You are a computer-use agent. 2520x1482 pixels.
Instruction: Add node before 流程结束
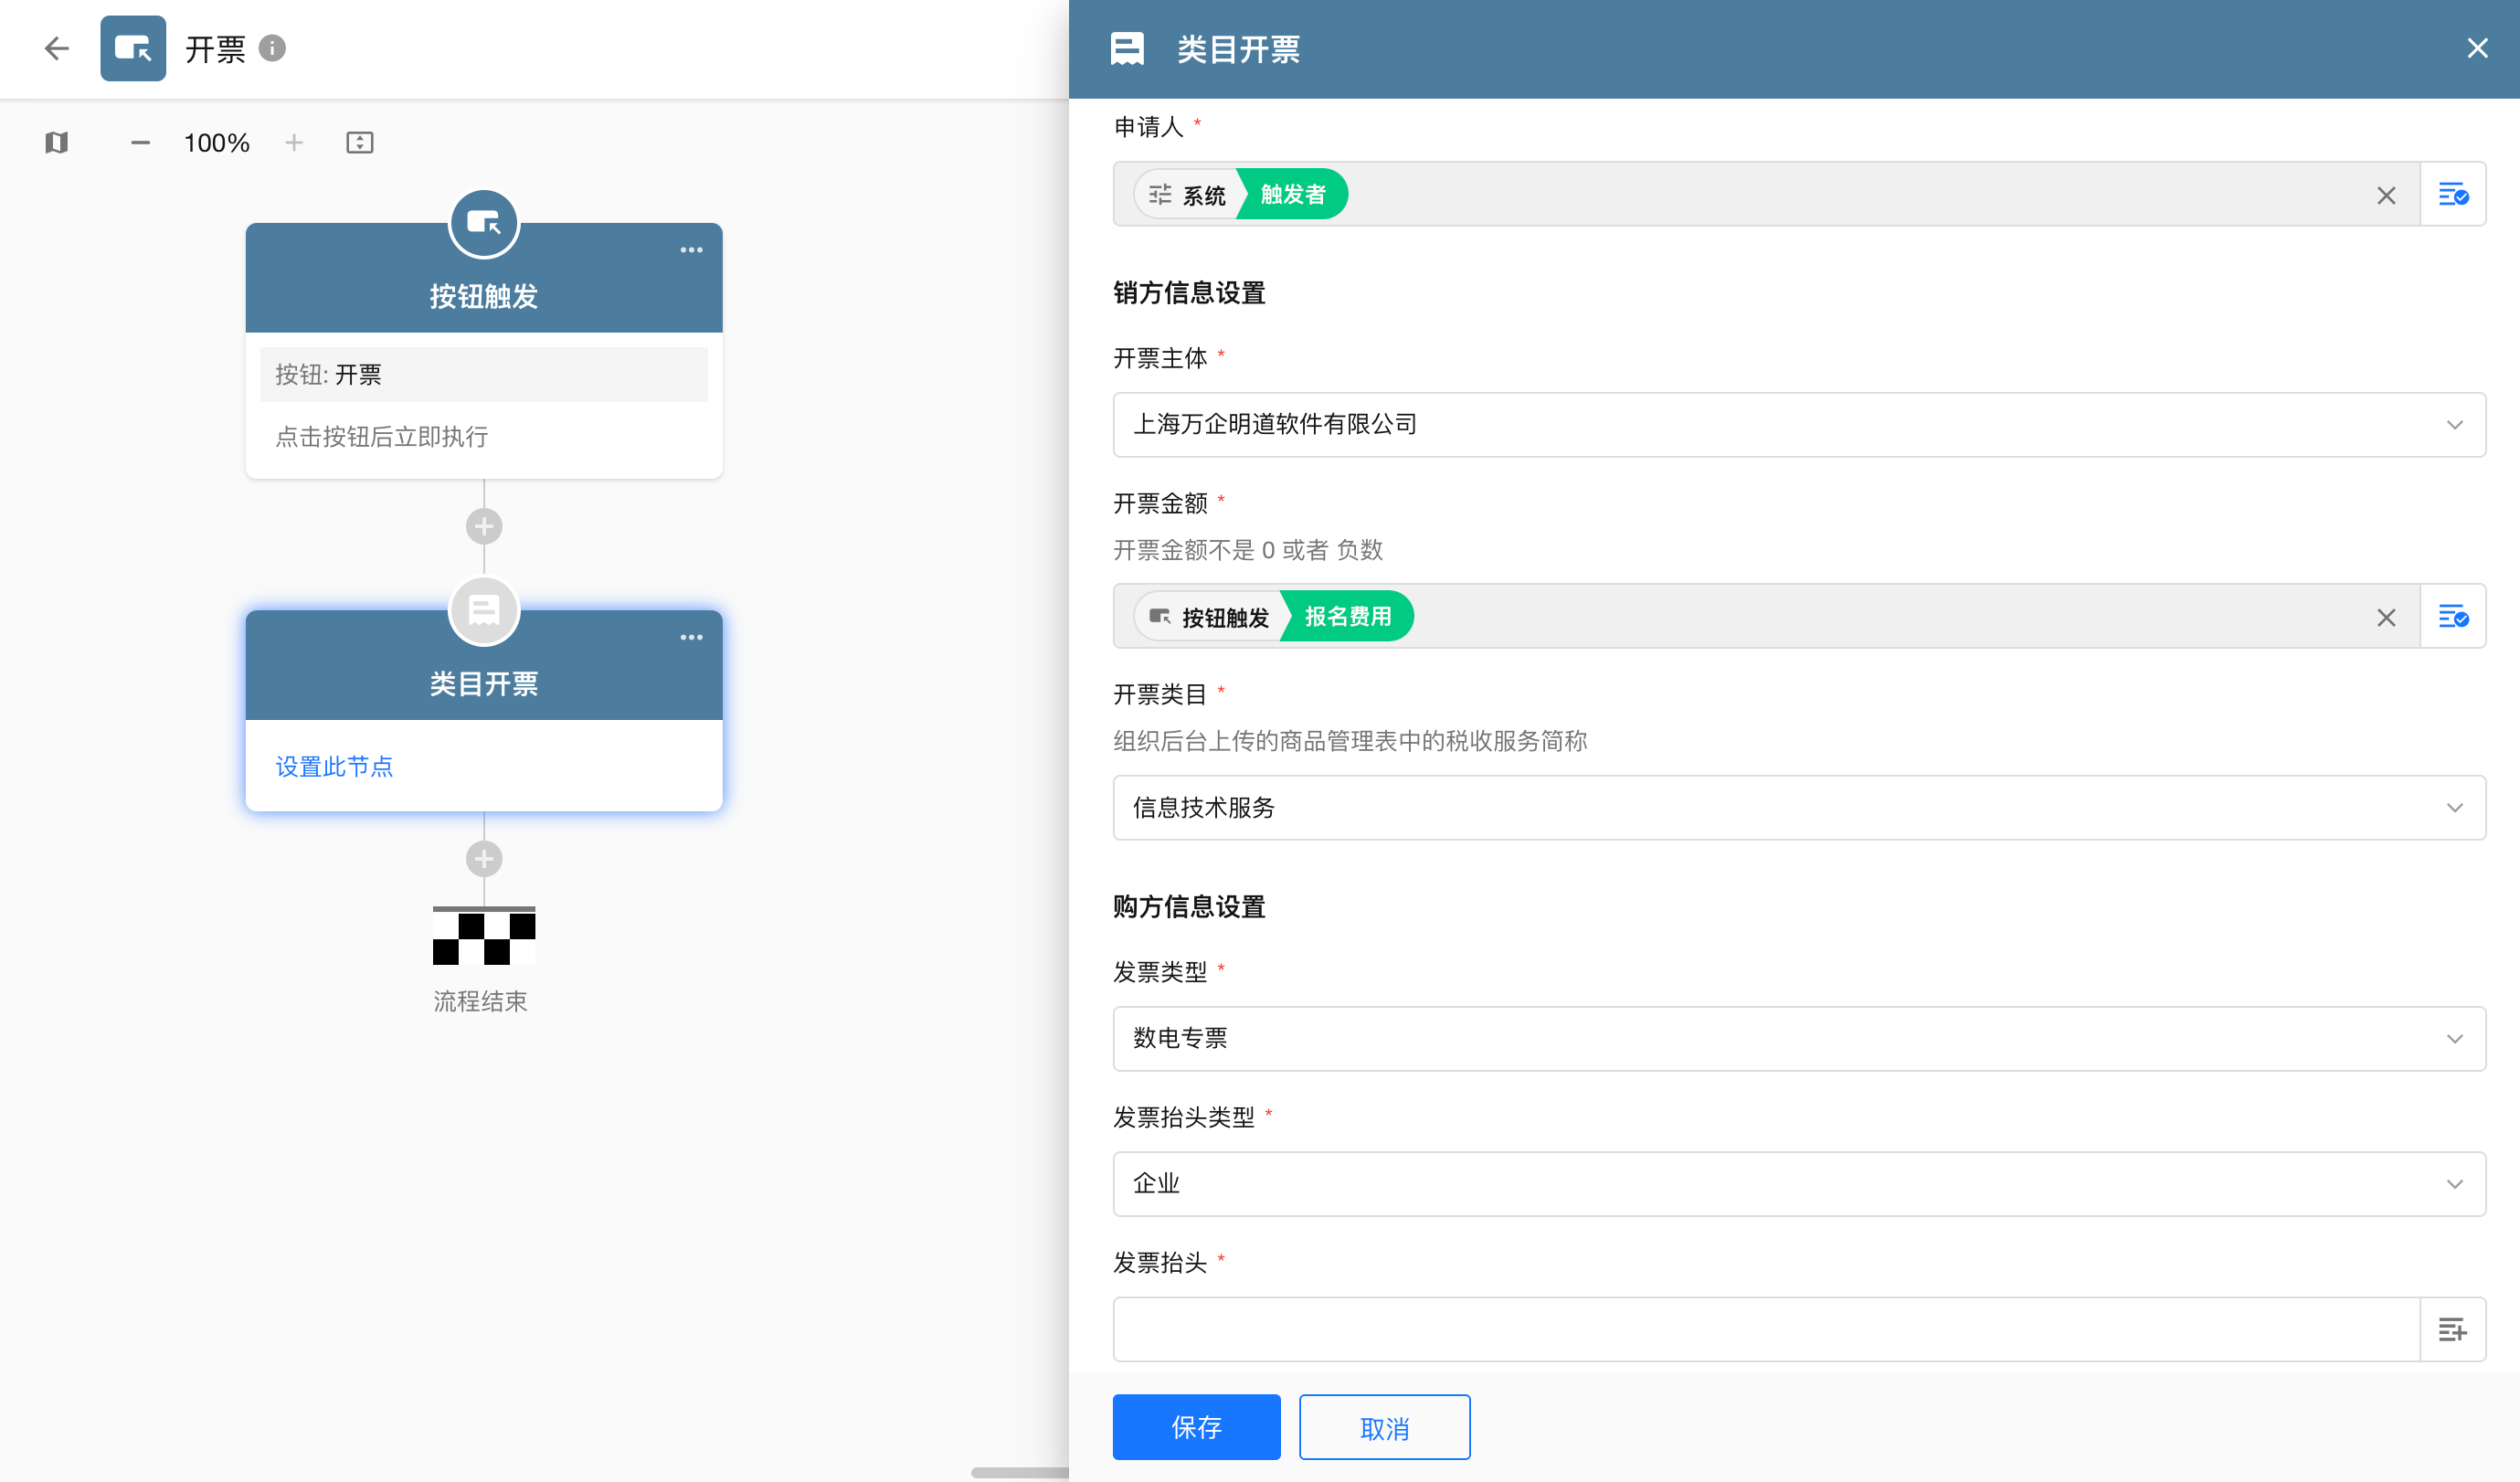[x=484, y=858]
